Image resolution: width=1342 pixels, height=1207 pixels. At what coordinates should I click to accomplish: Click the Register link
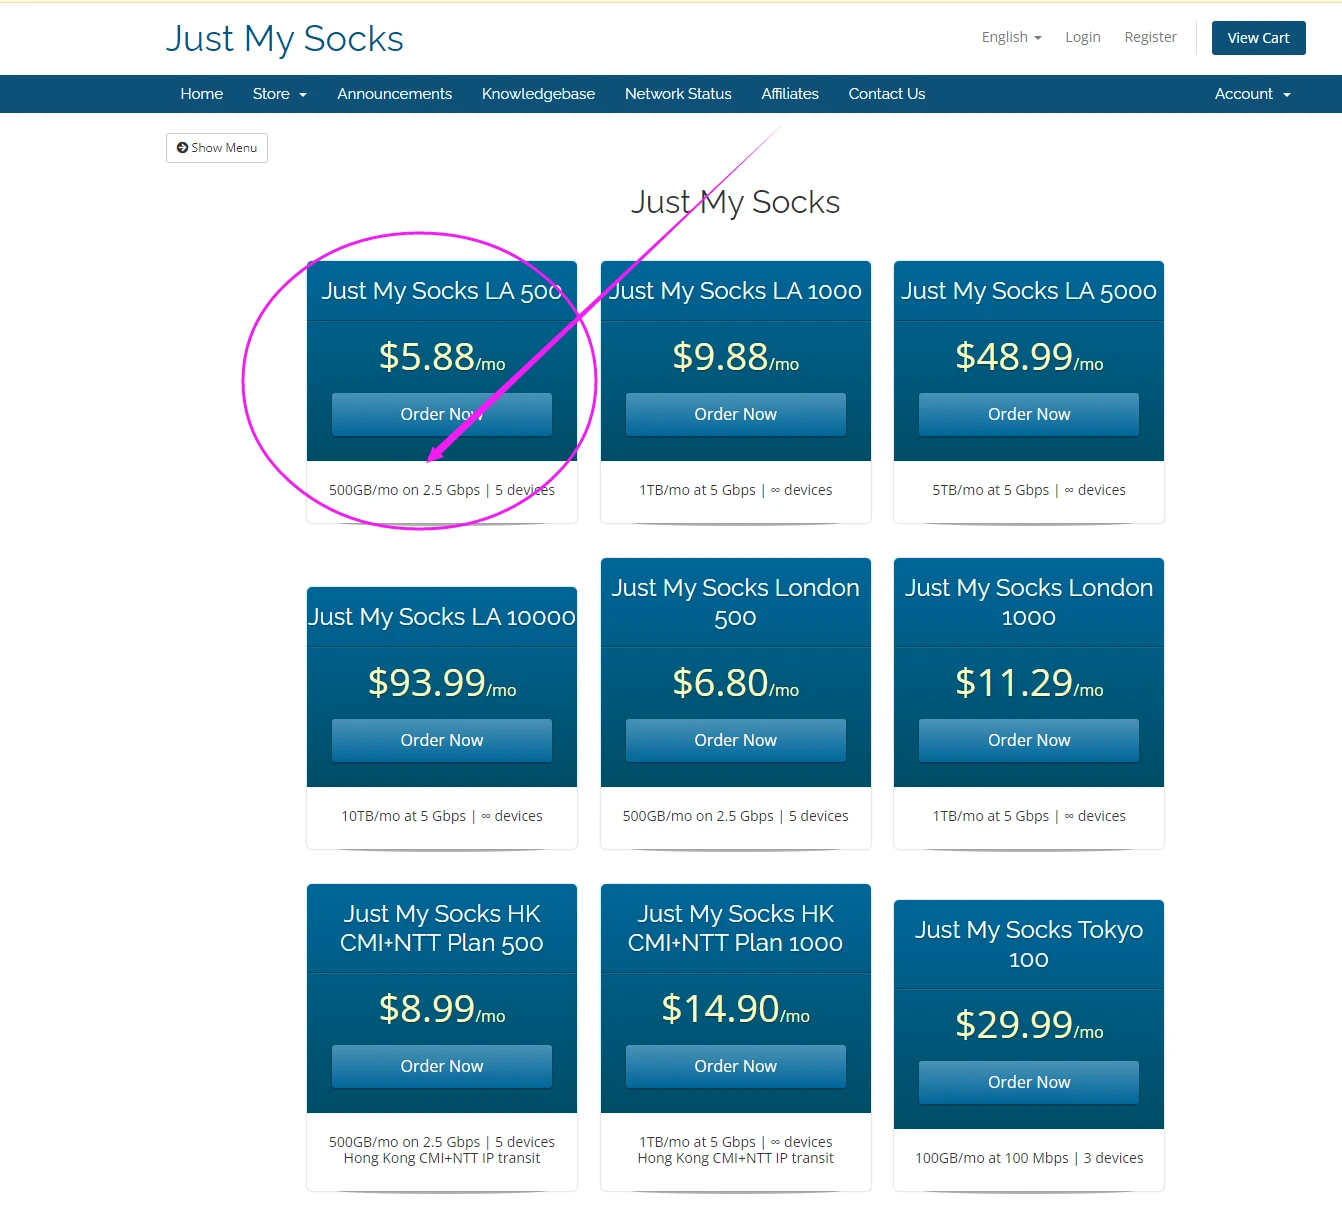click(1150, 37)
